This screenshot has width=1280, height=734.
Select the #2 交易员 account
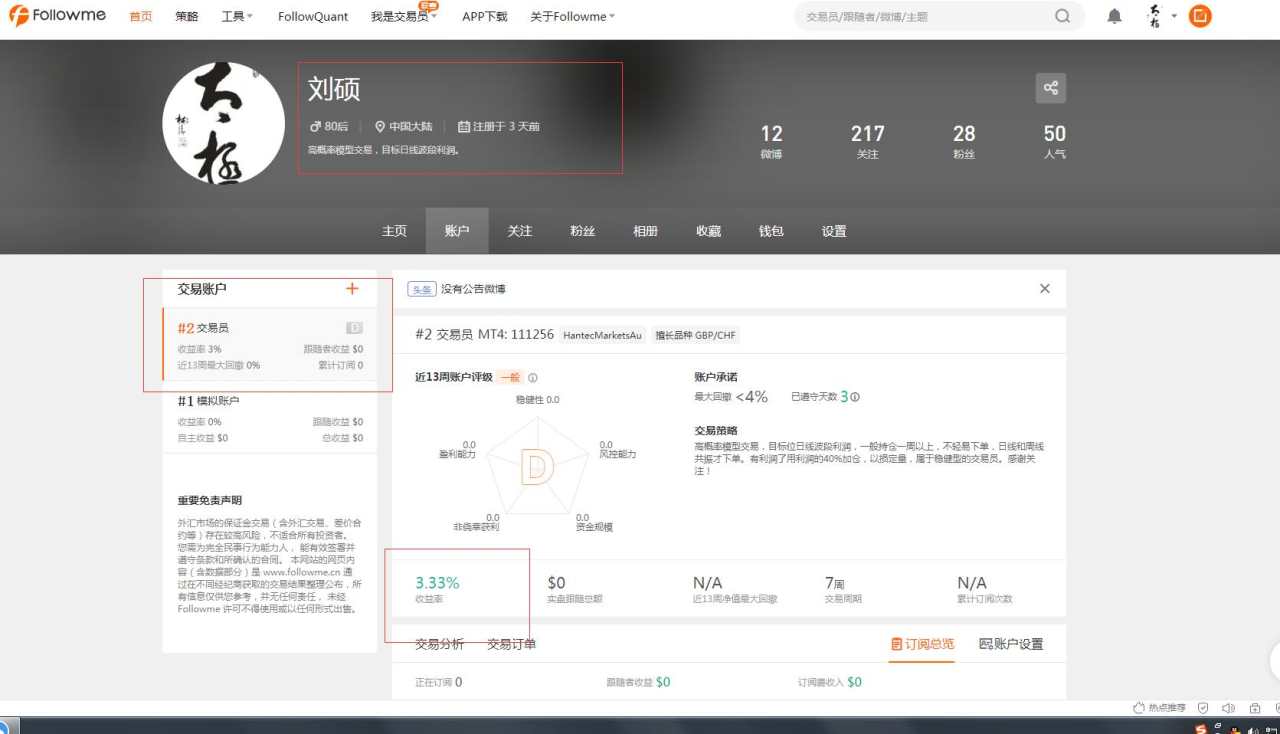click(x=270, y=345)
